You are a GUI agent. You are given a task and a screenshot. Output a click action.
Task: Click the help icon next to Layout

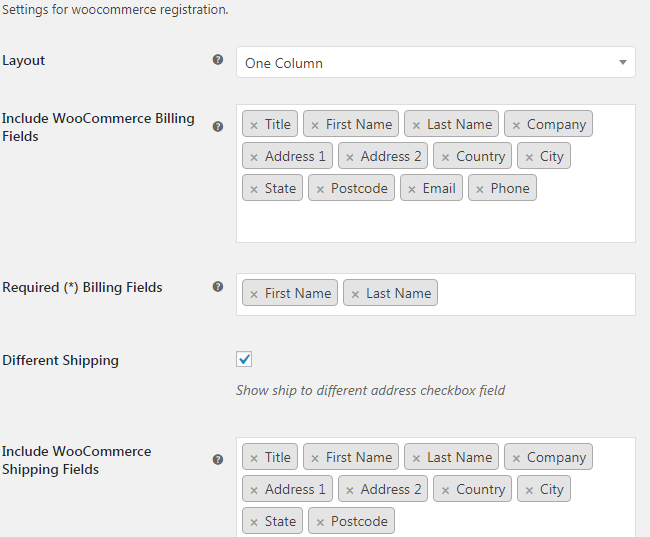218,60
